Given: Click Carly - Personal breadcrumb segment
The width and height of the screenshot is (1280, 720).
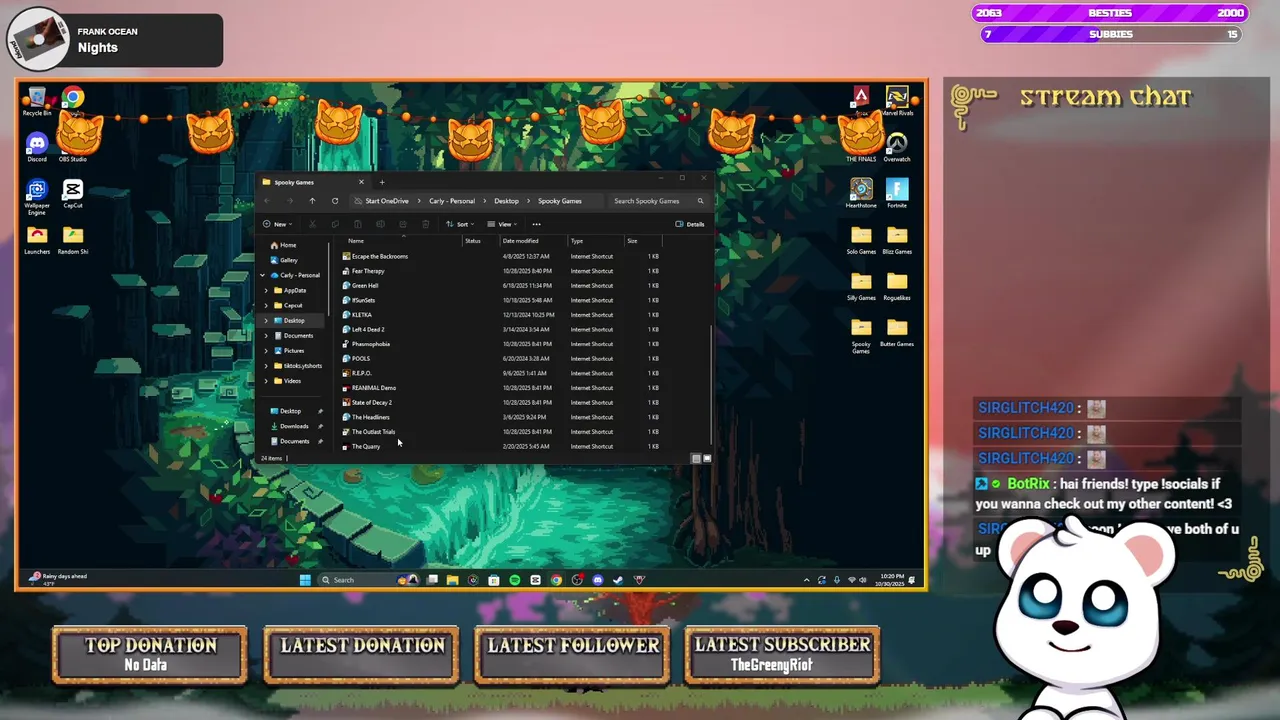Looking at the screenshot, I should (452, 201).
